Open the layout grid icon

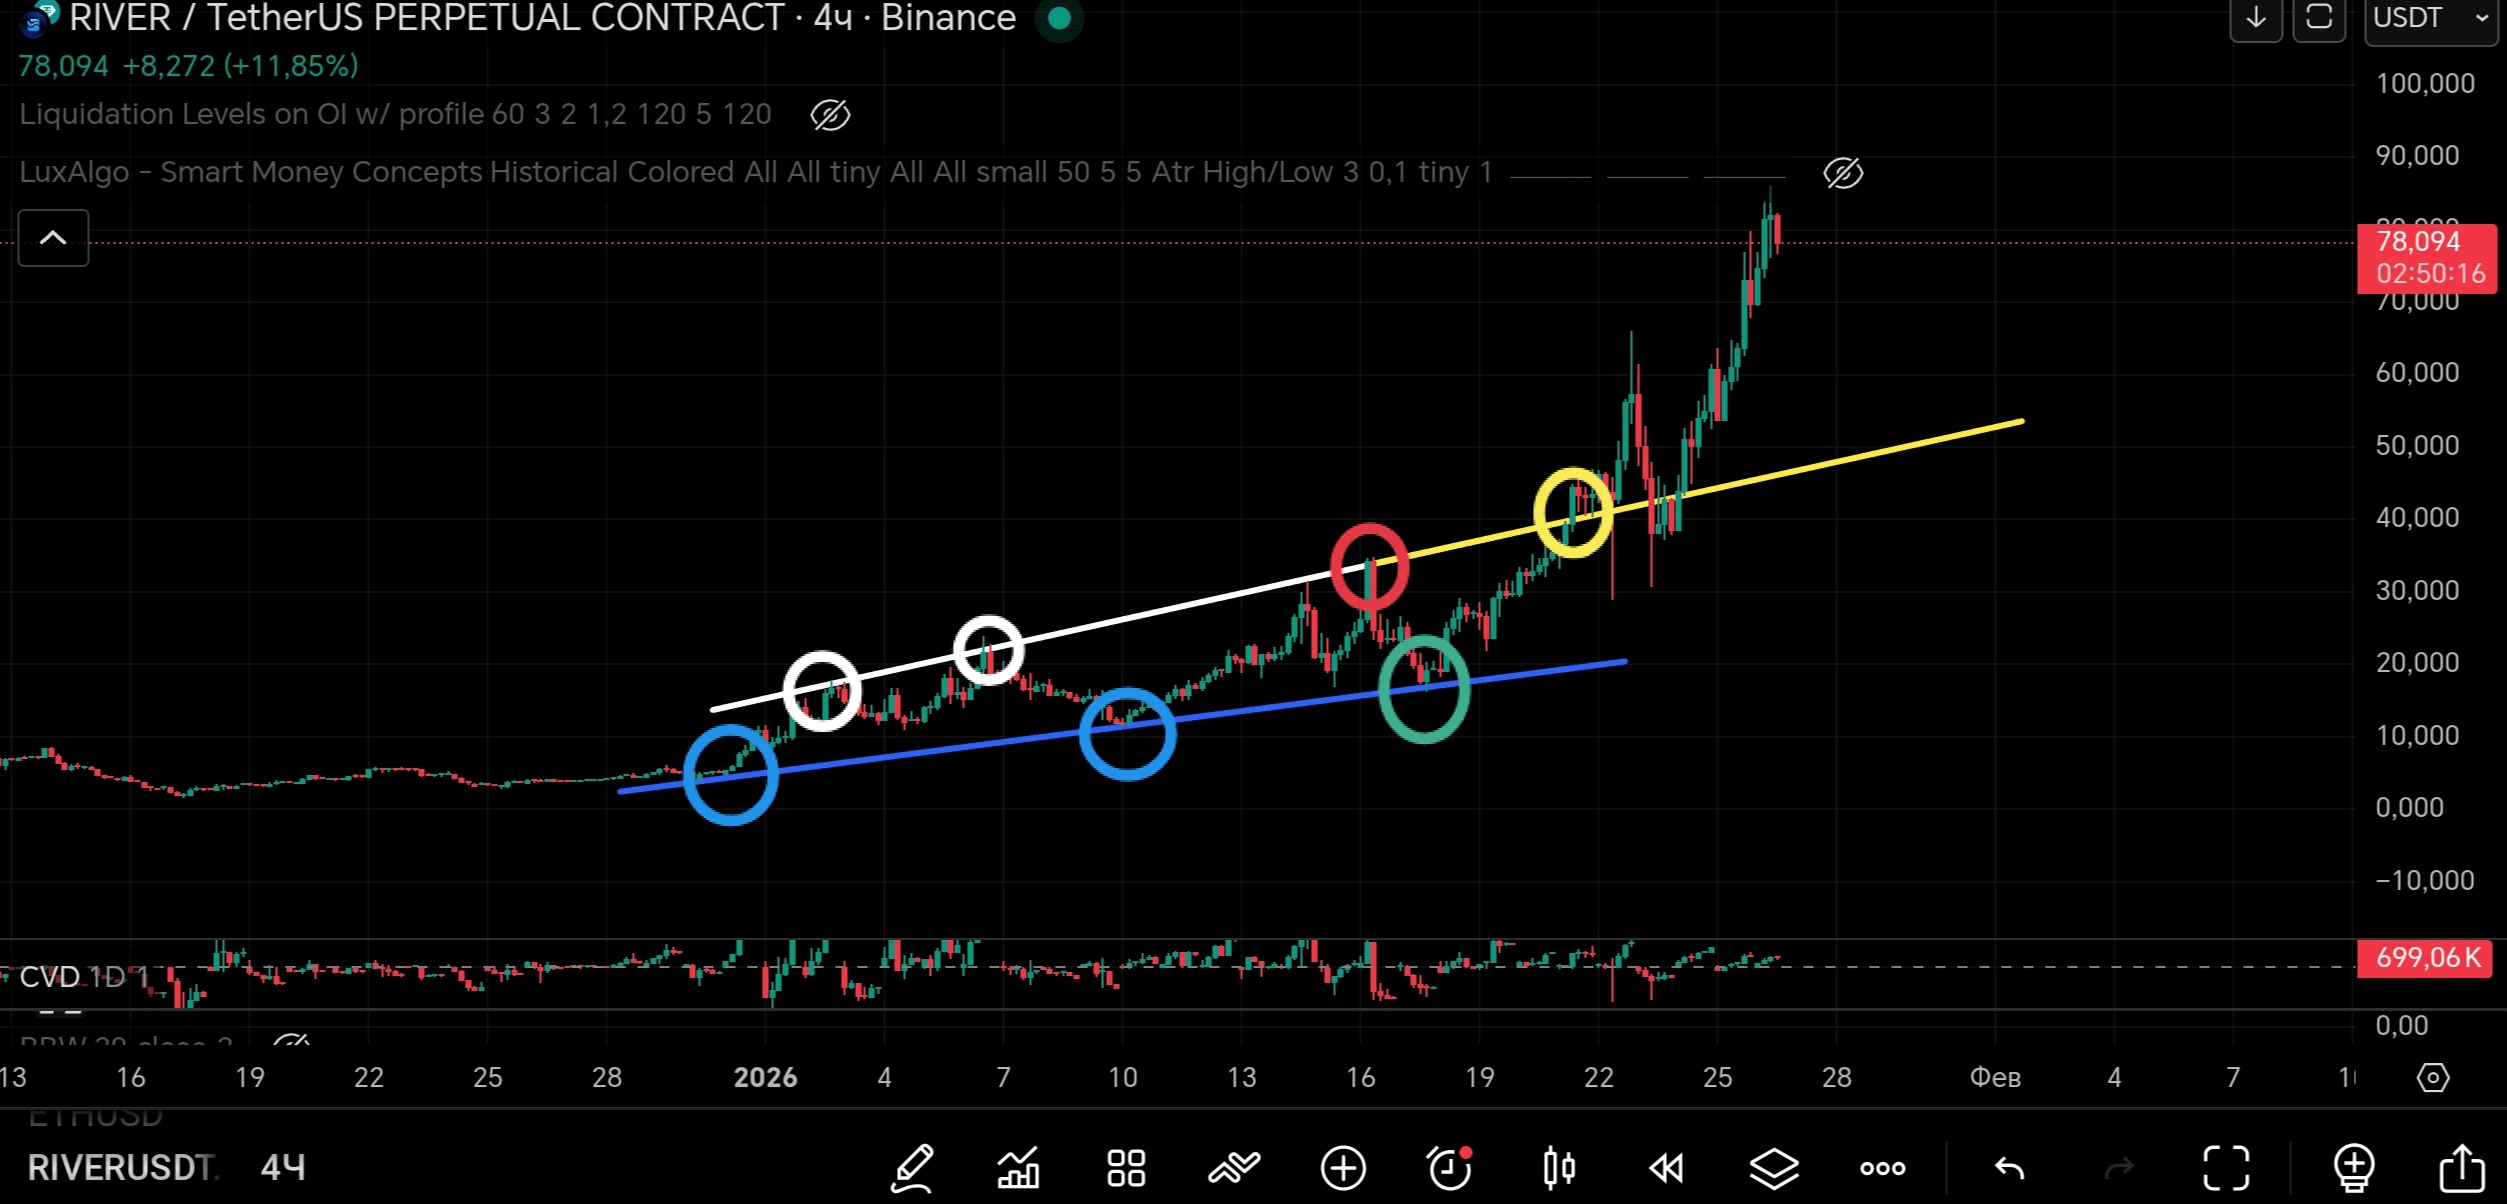coord(1126,1168)
